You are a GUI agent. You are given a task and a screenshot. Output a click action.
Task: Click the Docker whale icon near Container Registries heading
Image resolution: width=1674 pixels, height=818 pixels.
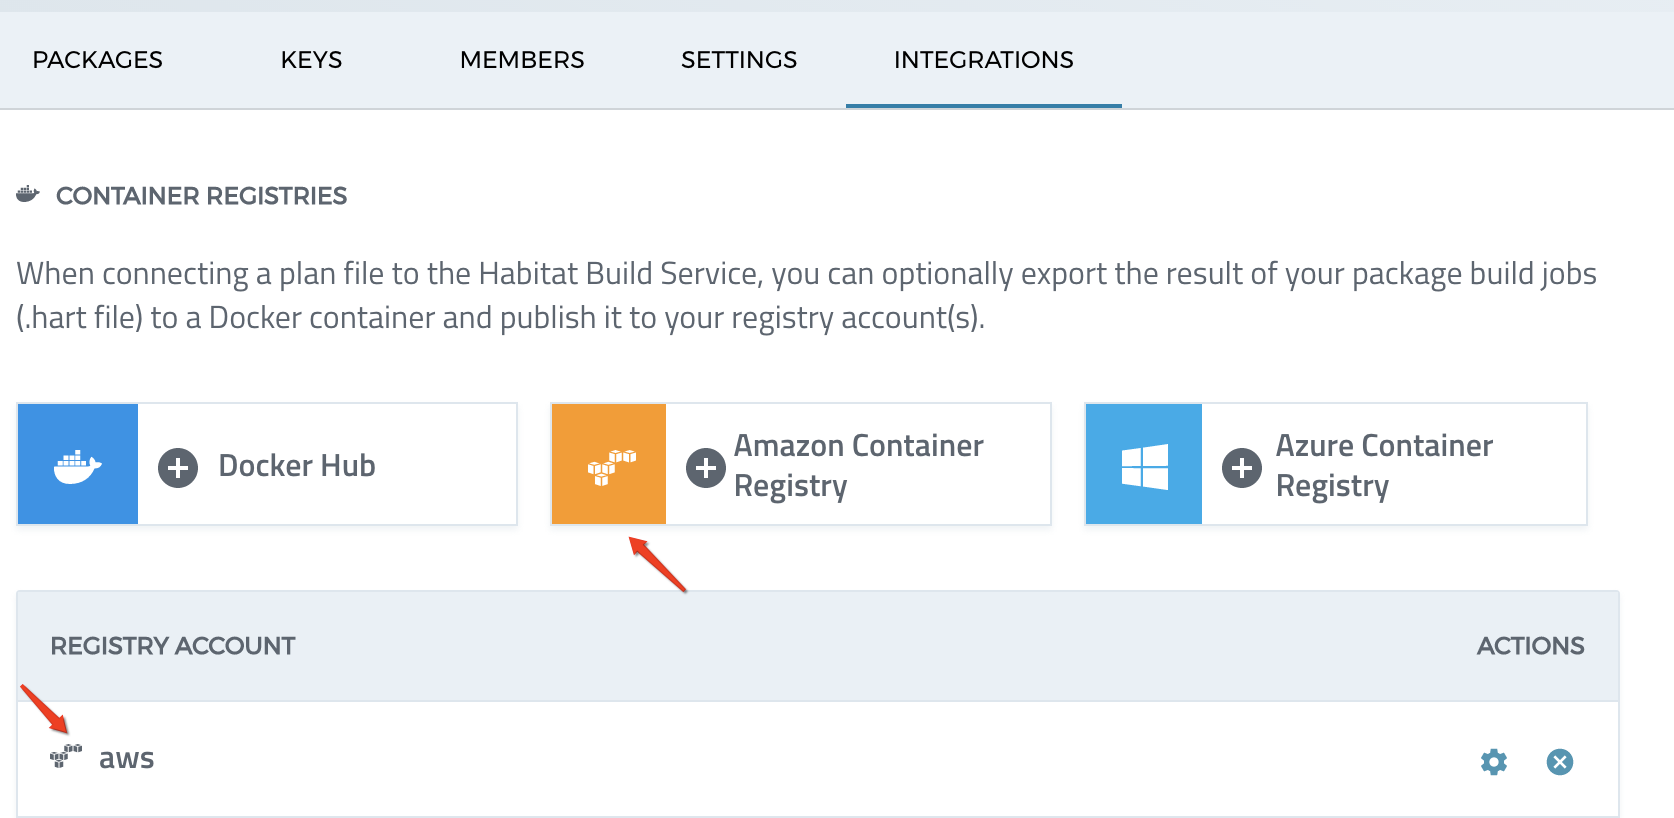tap(27, 194)
